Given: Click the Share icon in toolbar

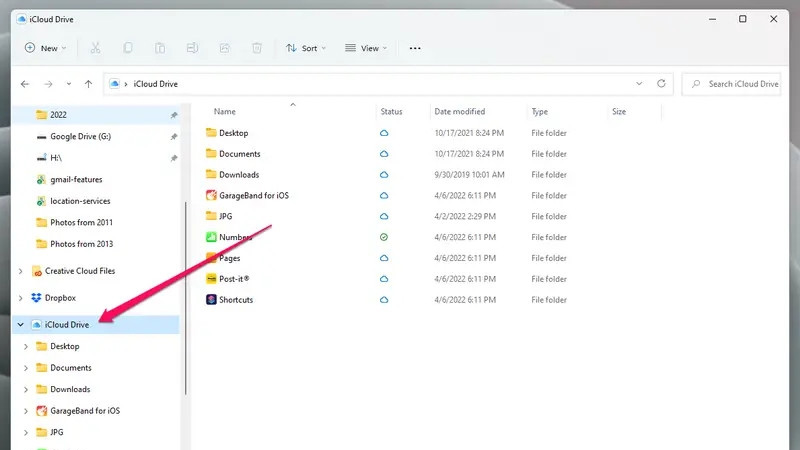Looking at the screenshot, I should (x=224, y=48).
